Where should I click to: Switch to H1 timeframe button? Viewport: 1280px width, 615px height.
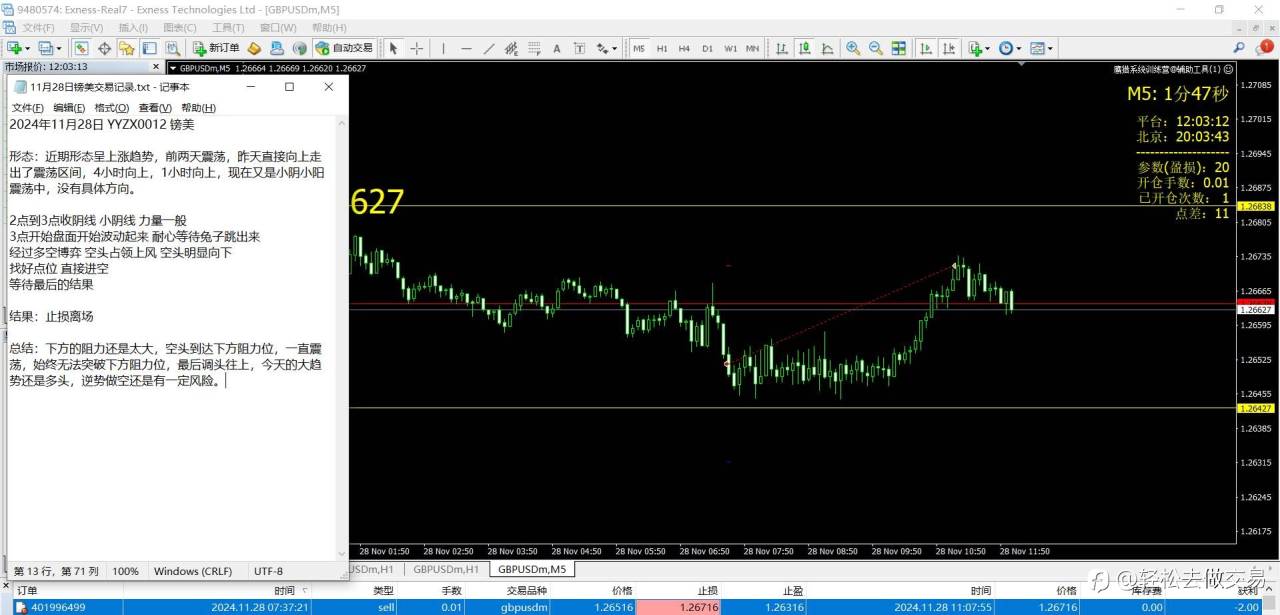[662, 48]
